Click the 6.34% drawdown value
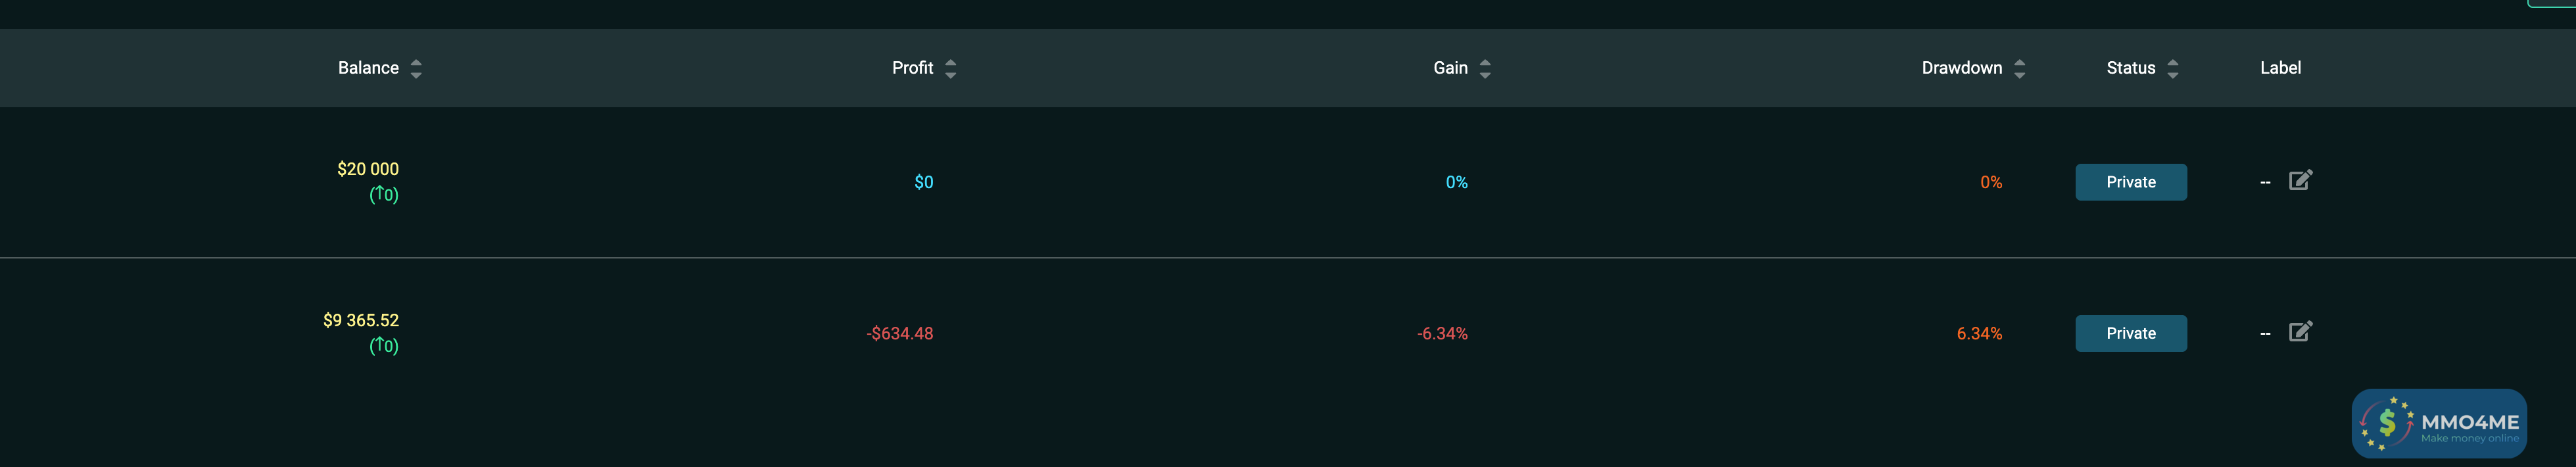 pyautogui.click(x=1979, y=333)
